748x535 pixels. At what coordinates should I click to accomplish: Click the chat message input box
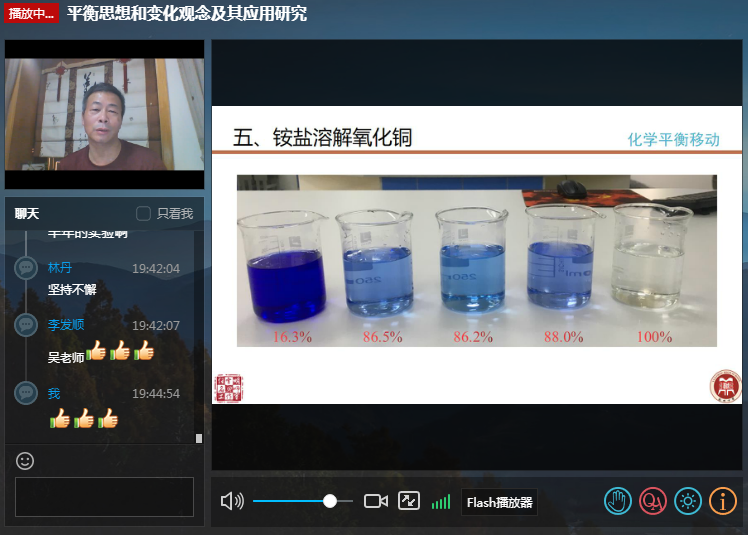[x=104, y=497]
